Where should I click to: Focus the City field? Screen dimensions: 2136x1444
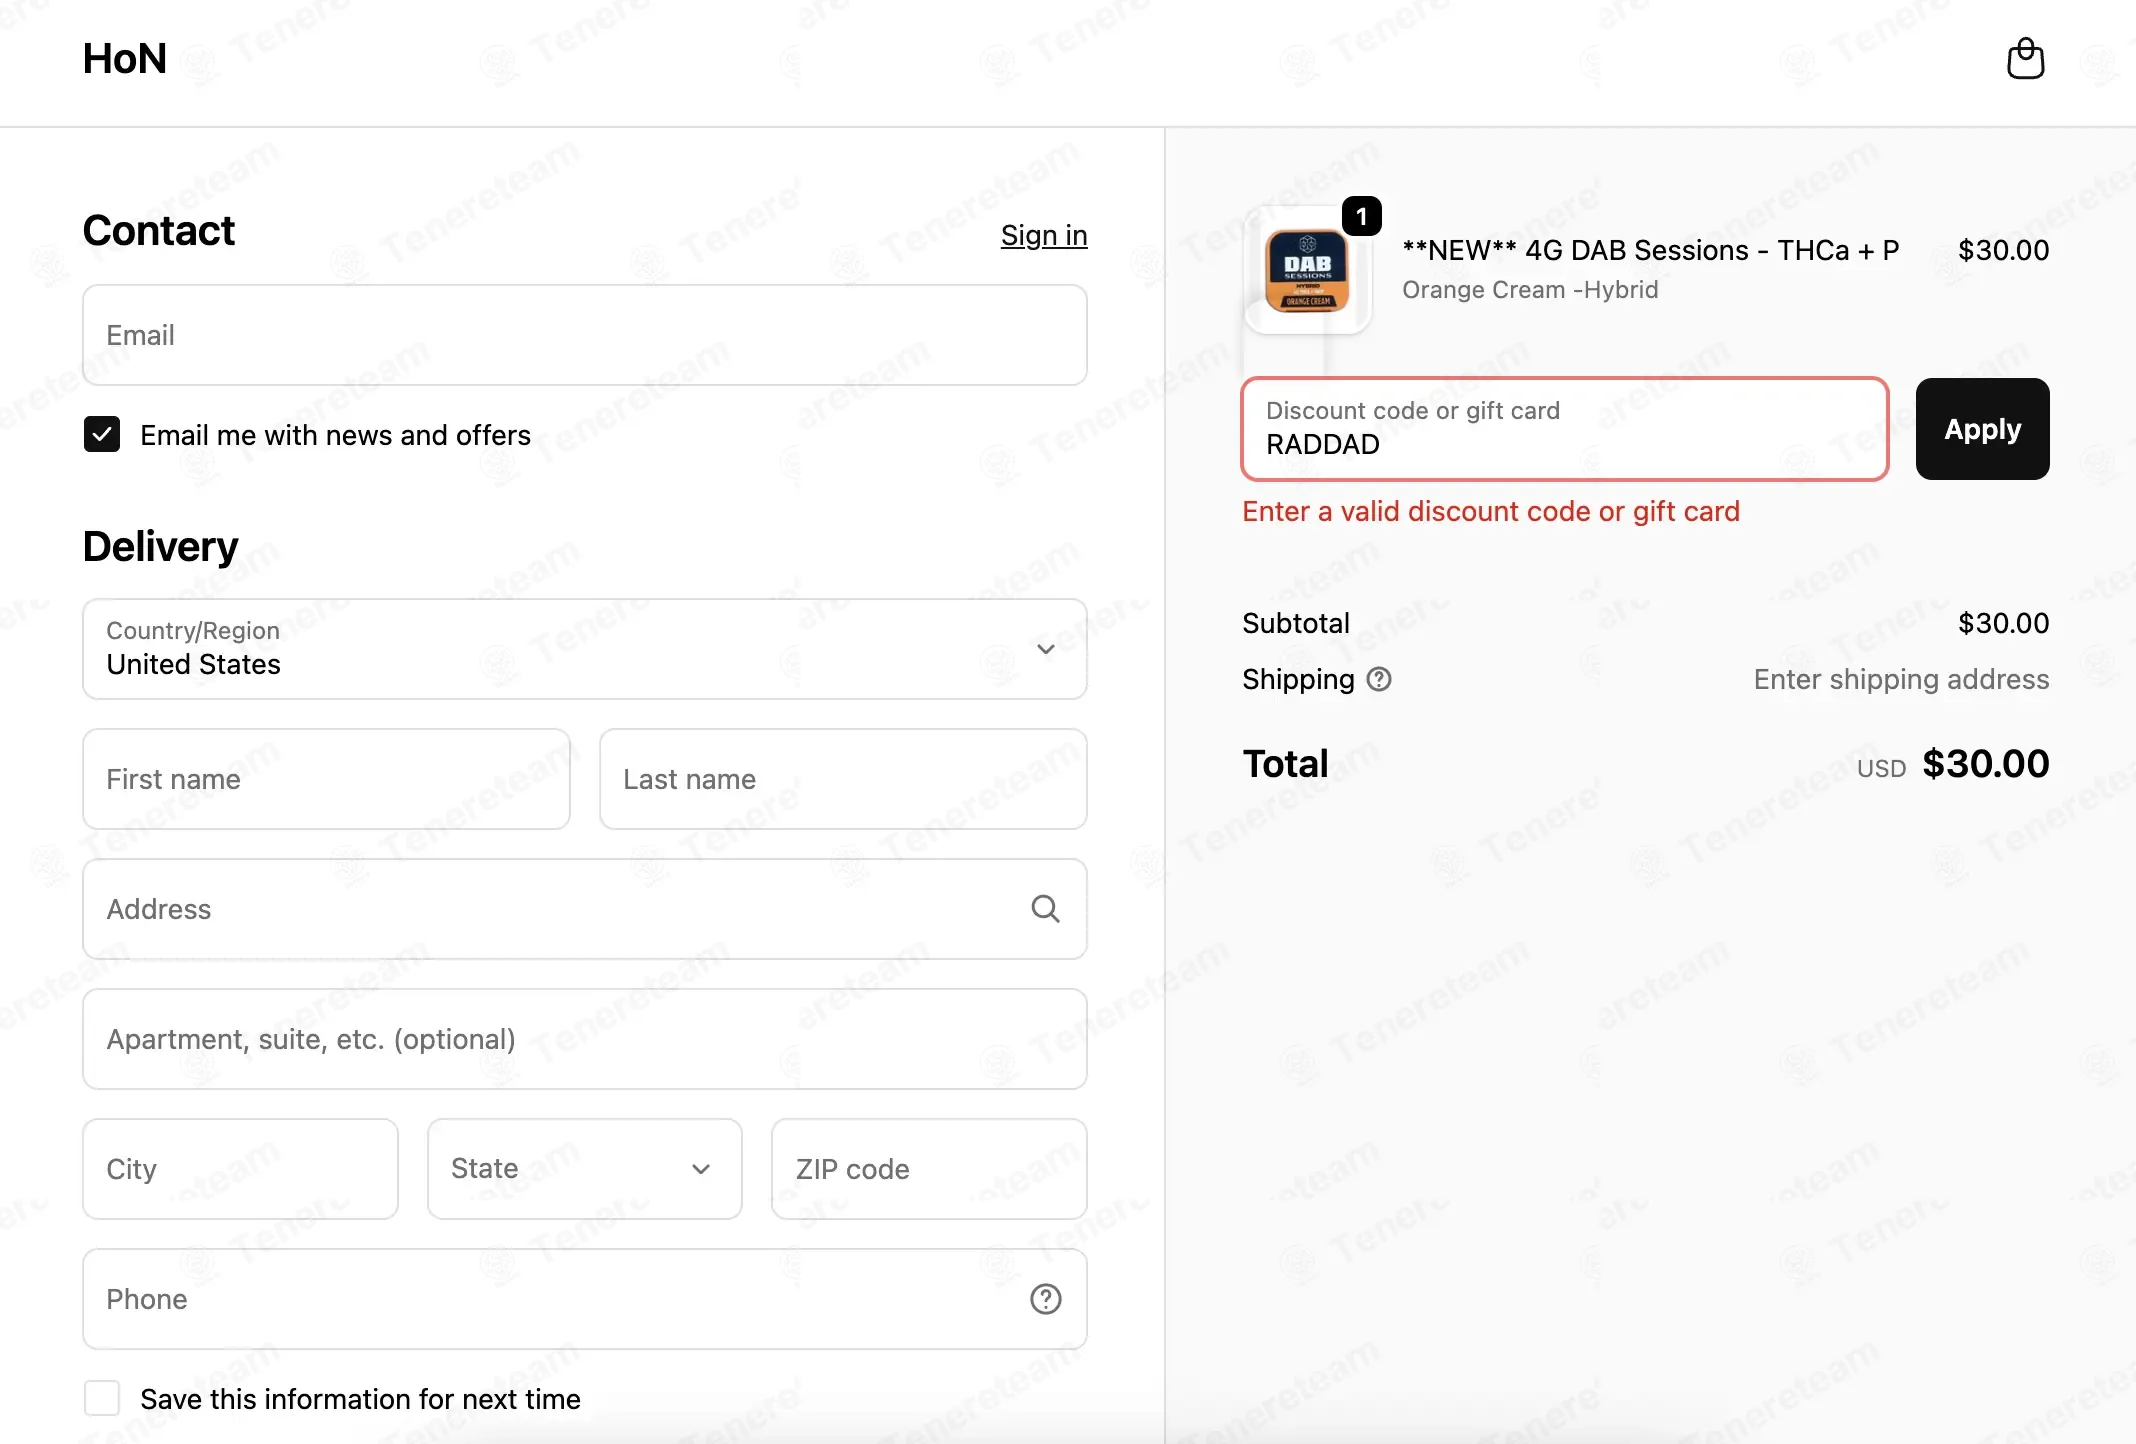pyautogui.click(x=240, y=1169)
